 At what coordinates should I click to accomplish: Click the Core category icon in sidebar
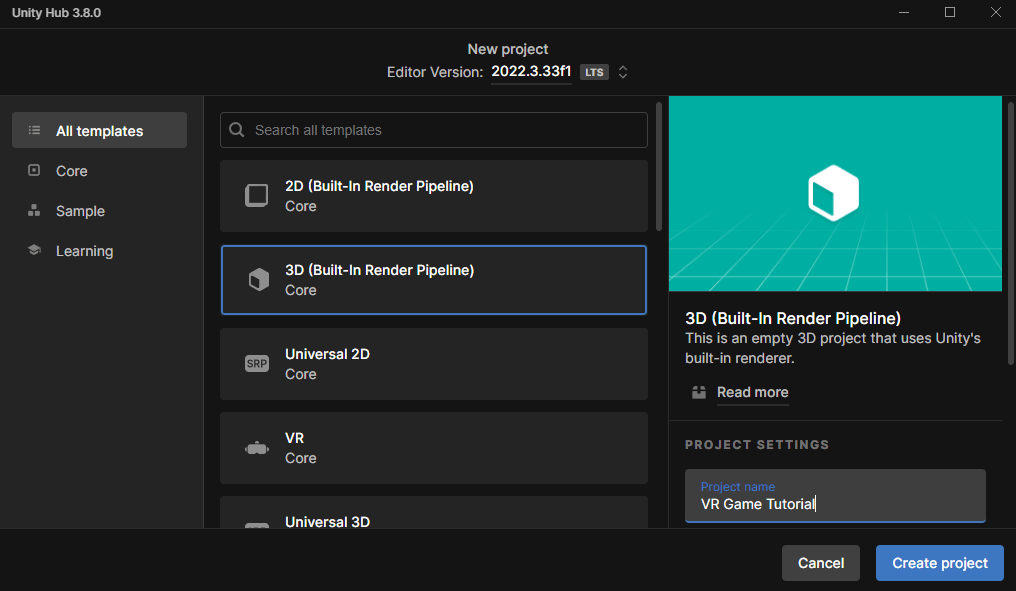[35, 171]
